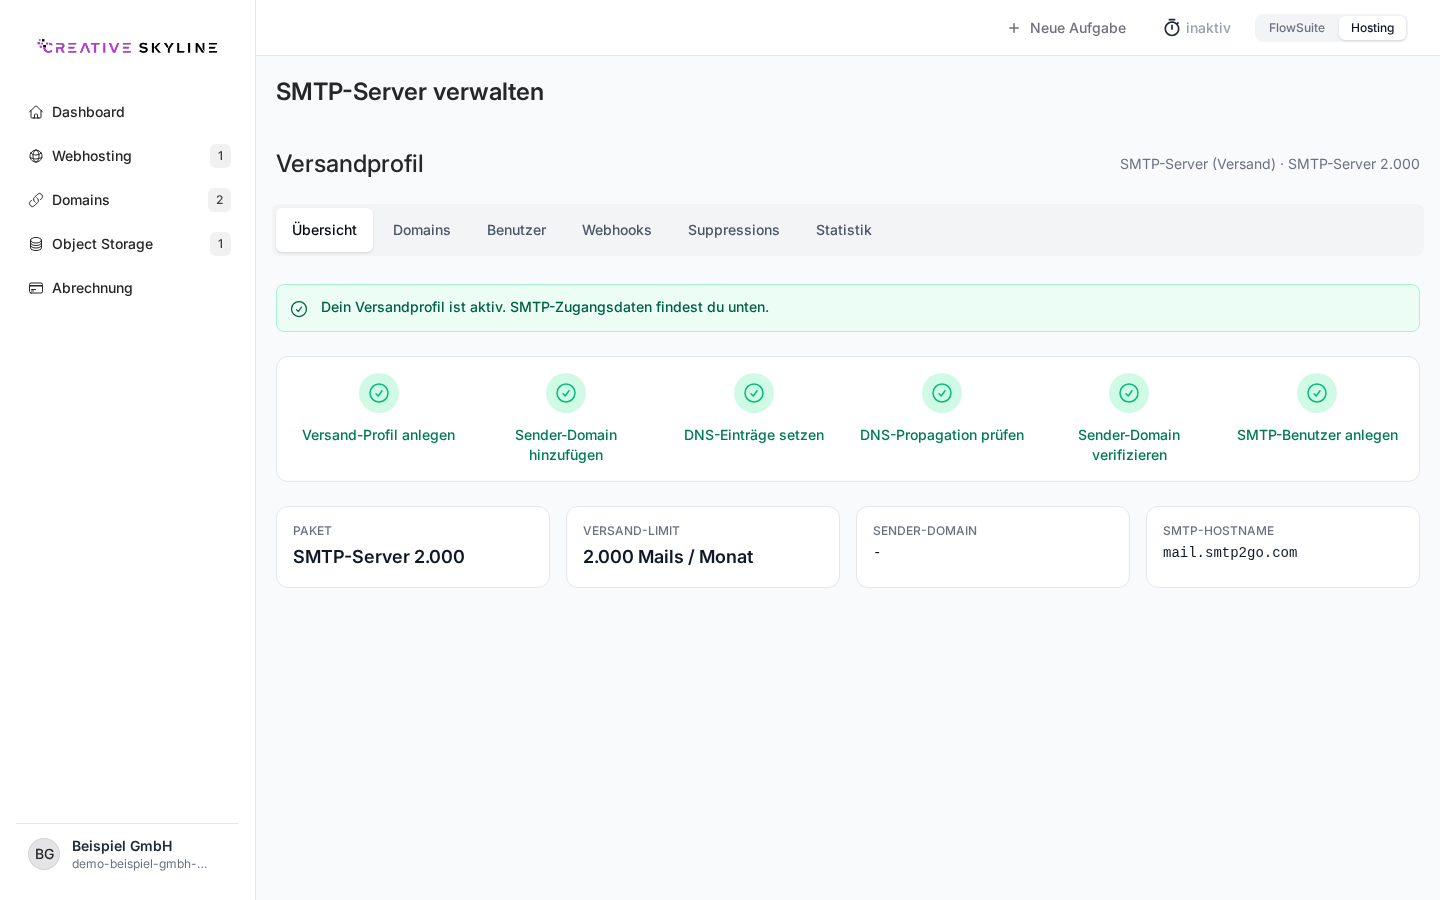Go to Dashboard in sidebar
Viewport: 1440px width, 900px height.
coord(128,112)
